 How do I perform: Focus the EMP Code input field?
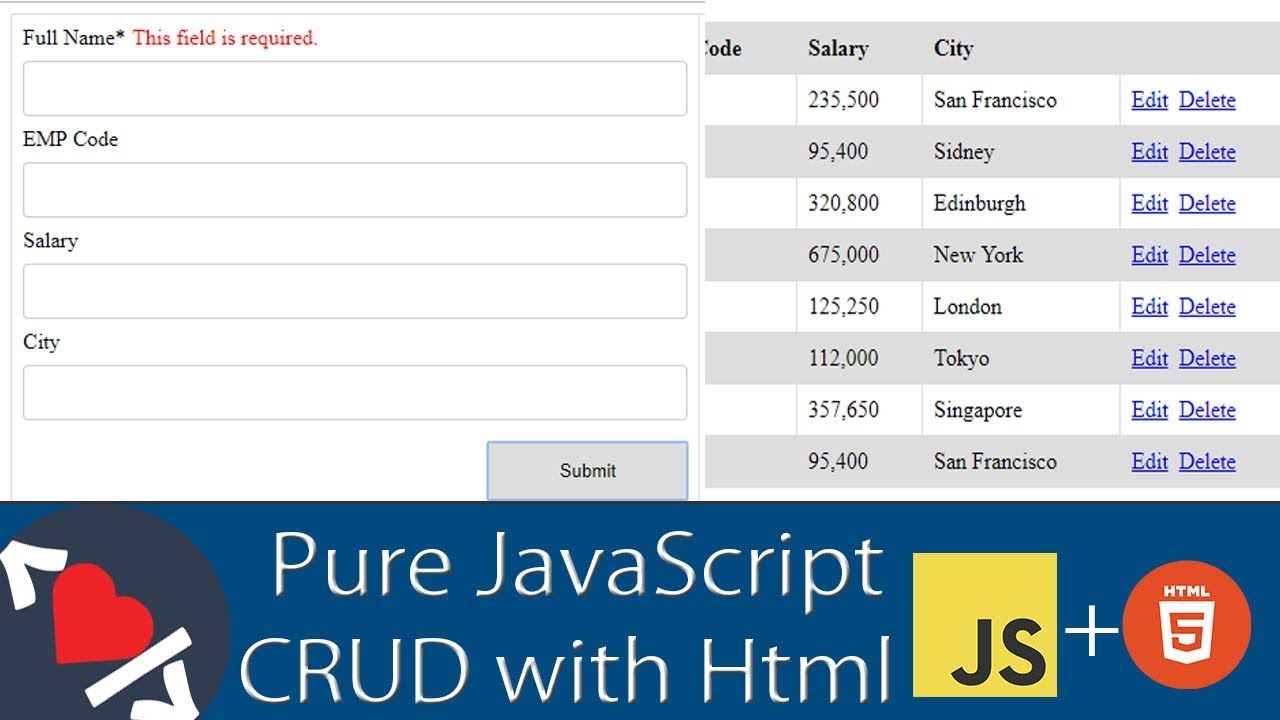pyautogui.click(x=355, y=190)
